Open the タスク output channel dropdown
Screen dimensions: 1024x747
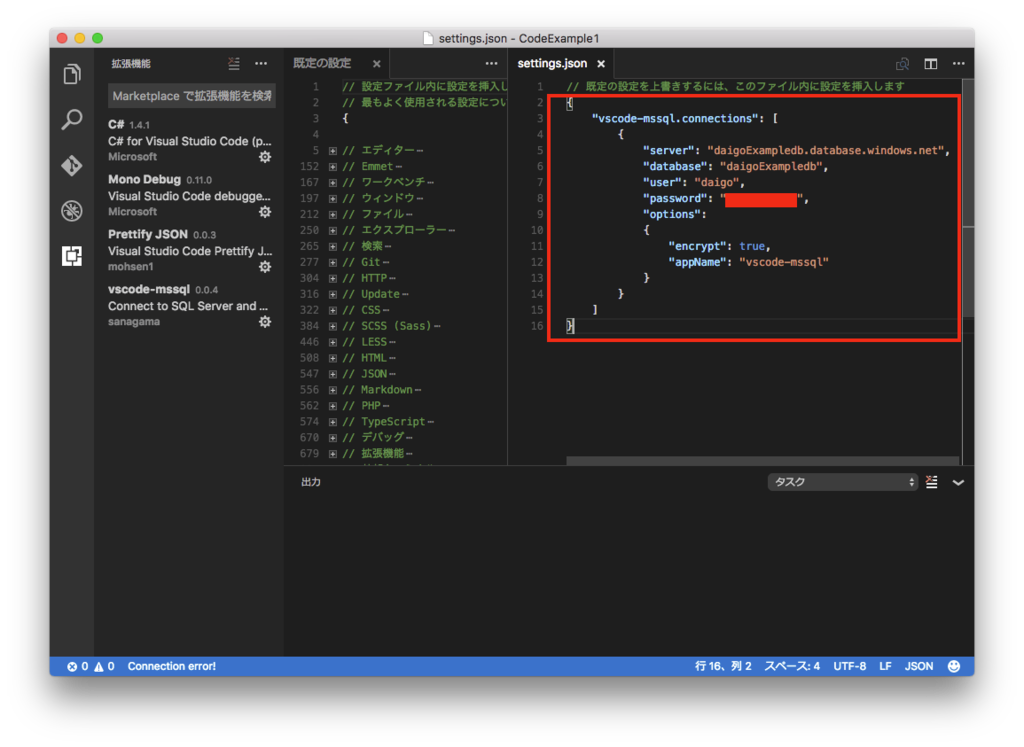843,482
